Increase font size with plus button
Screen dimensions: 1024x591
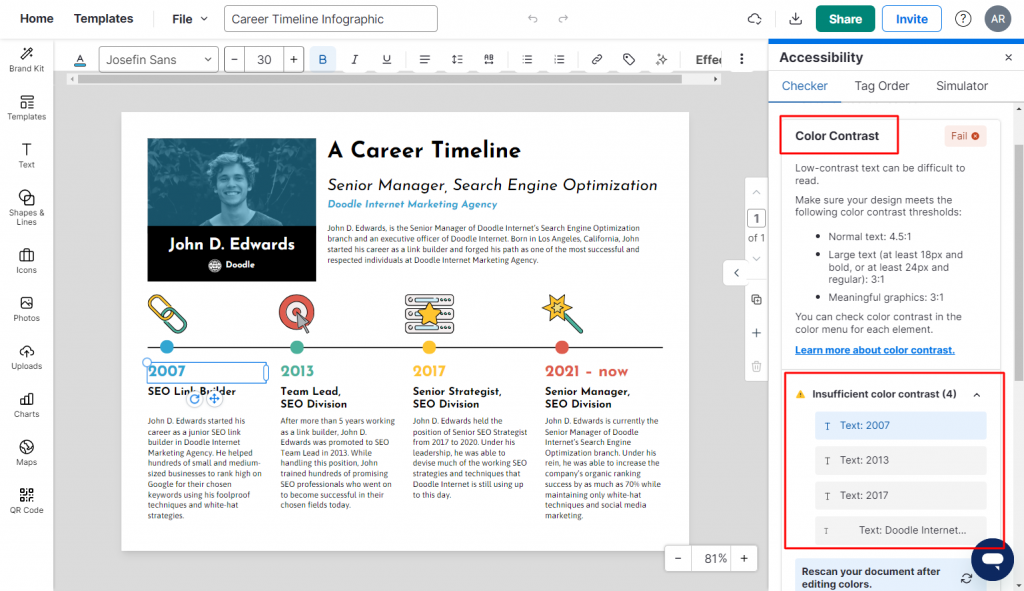[x=294, y=59]
